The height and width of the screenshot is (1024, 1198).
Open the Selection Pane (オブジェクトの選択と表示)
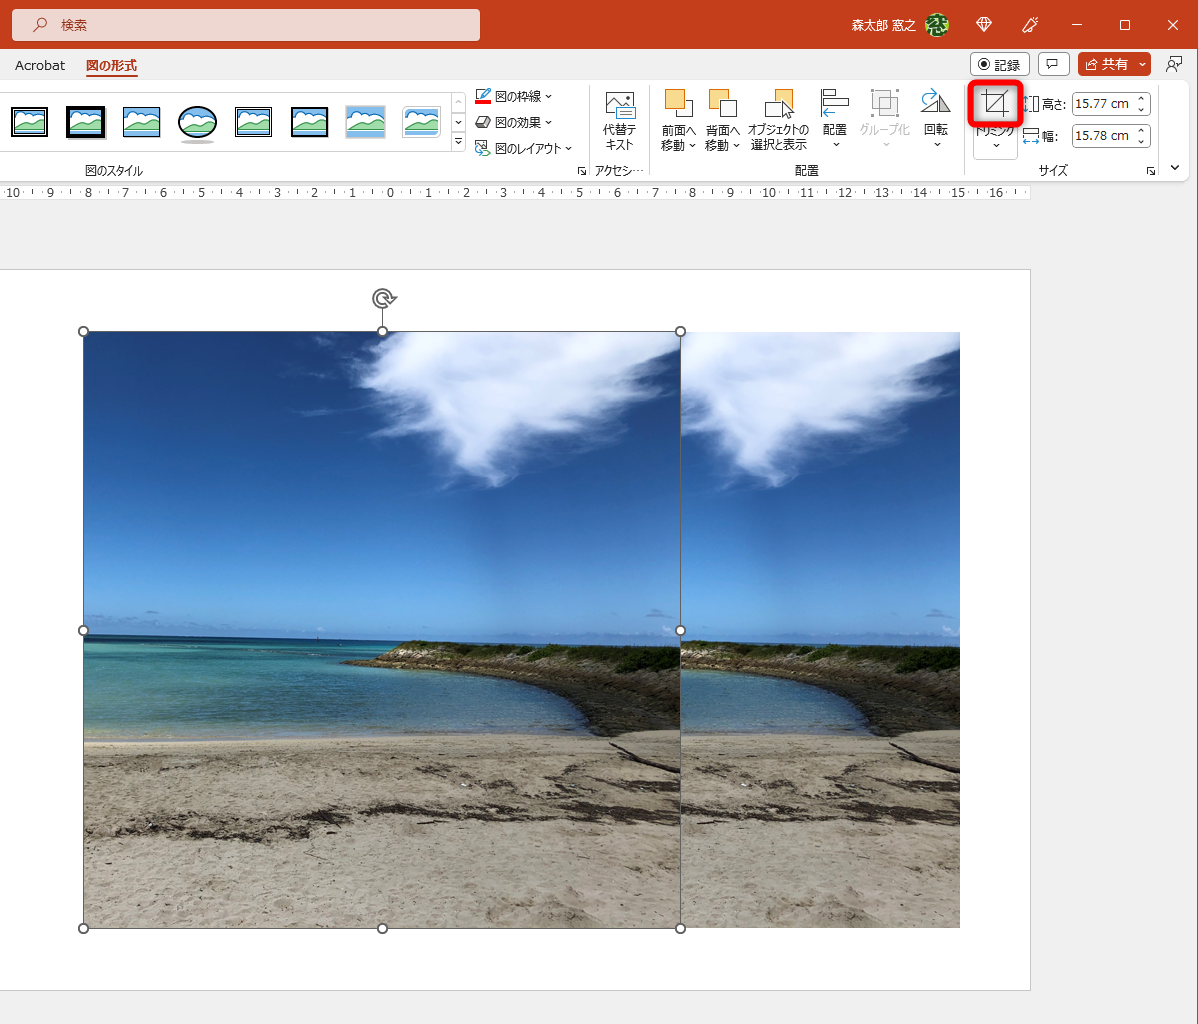point(778,121)
